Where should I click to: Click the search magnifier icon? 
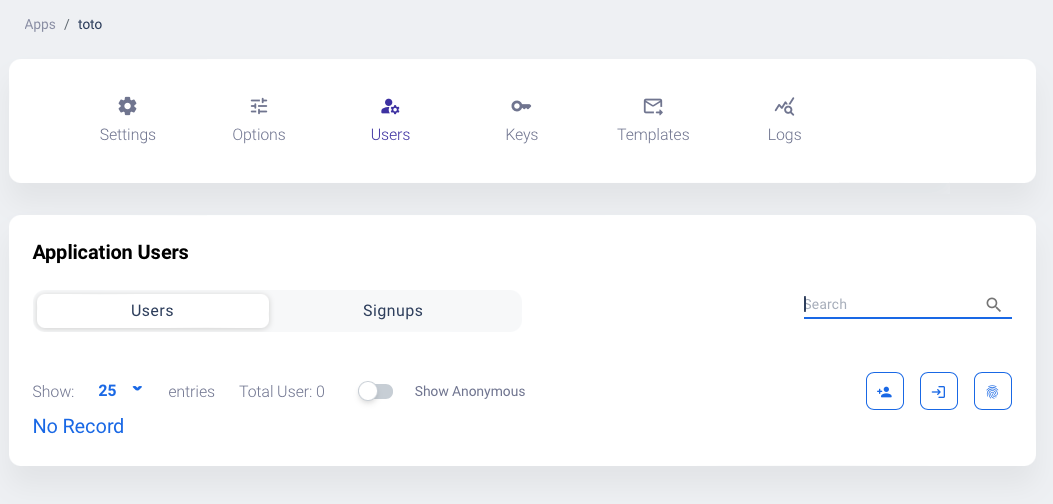993,305
